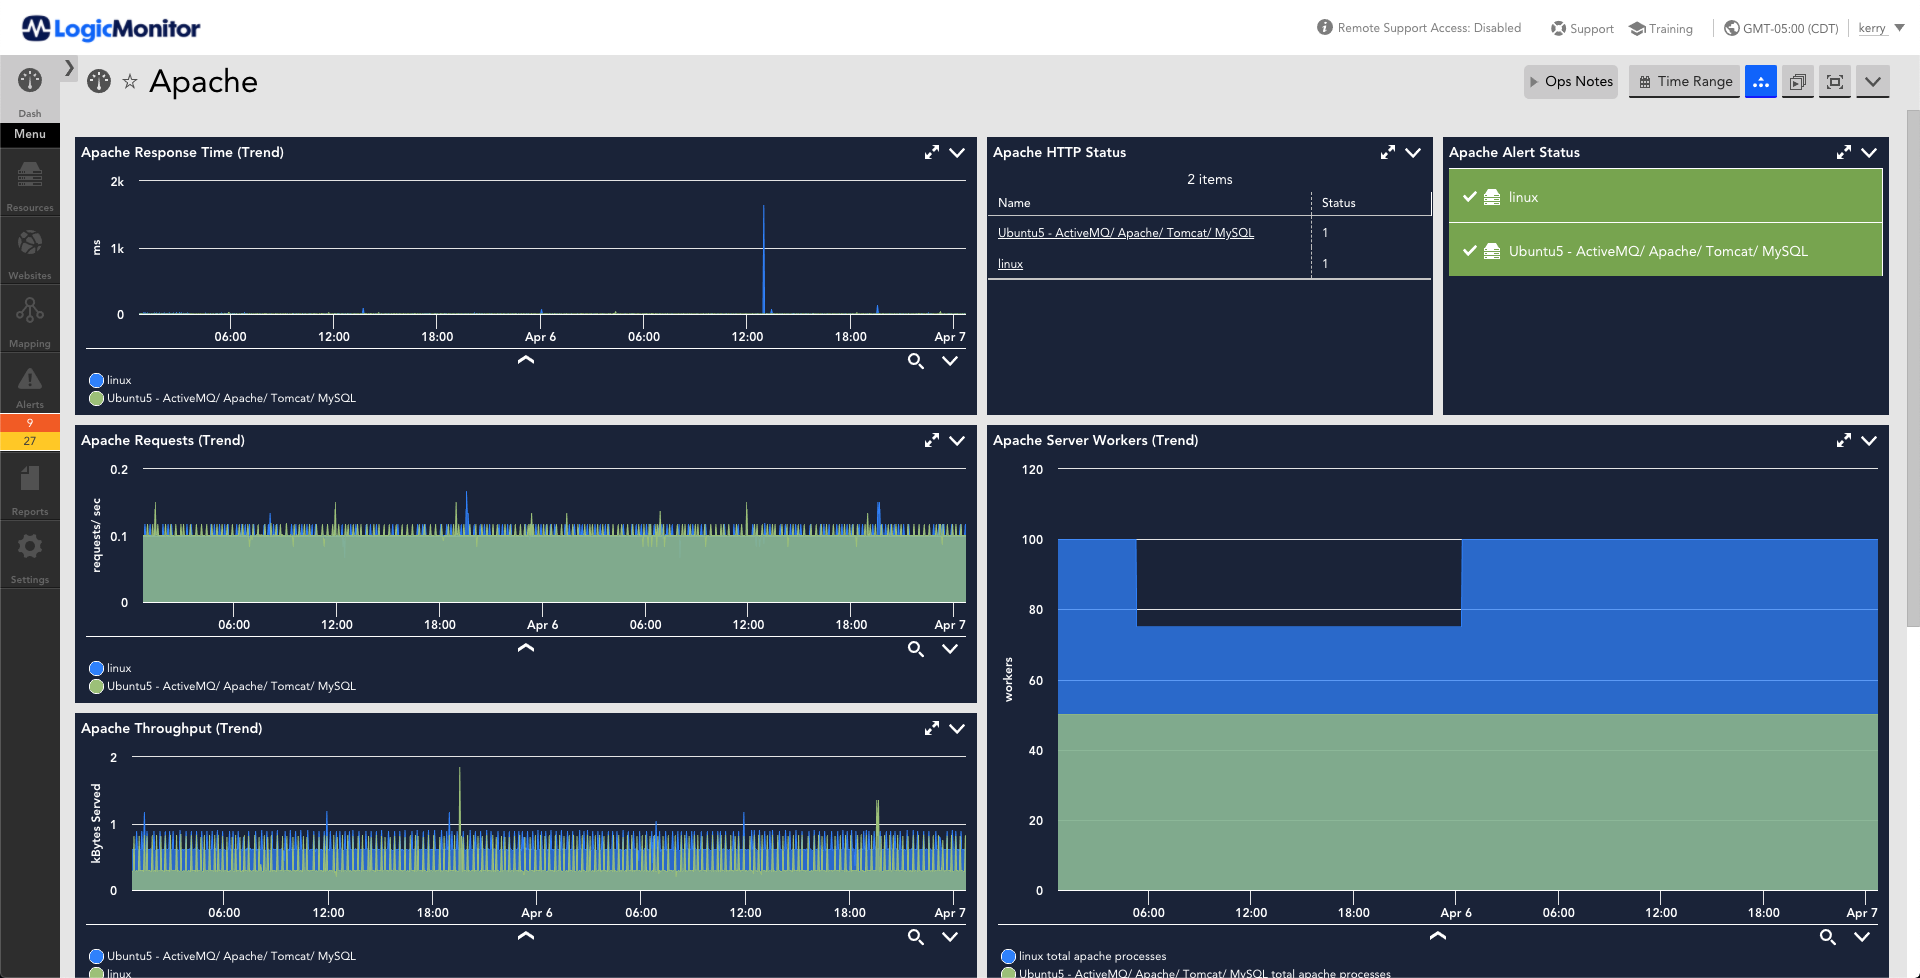This screenshot has width=1920, height=978.
Task: Expand Apache Response Time widget to fullscreen
Action: click(x=931, y=153)
